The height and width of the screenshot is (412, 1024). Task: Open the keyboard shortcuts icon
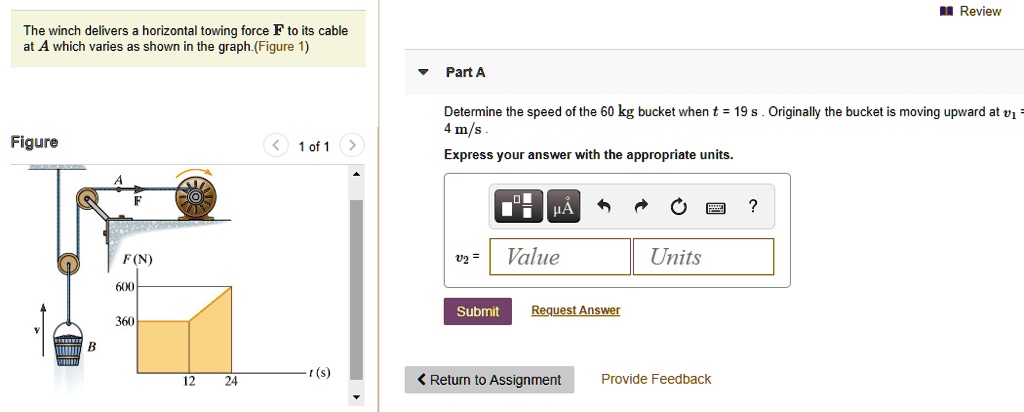[x=716, y=208]
